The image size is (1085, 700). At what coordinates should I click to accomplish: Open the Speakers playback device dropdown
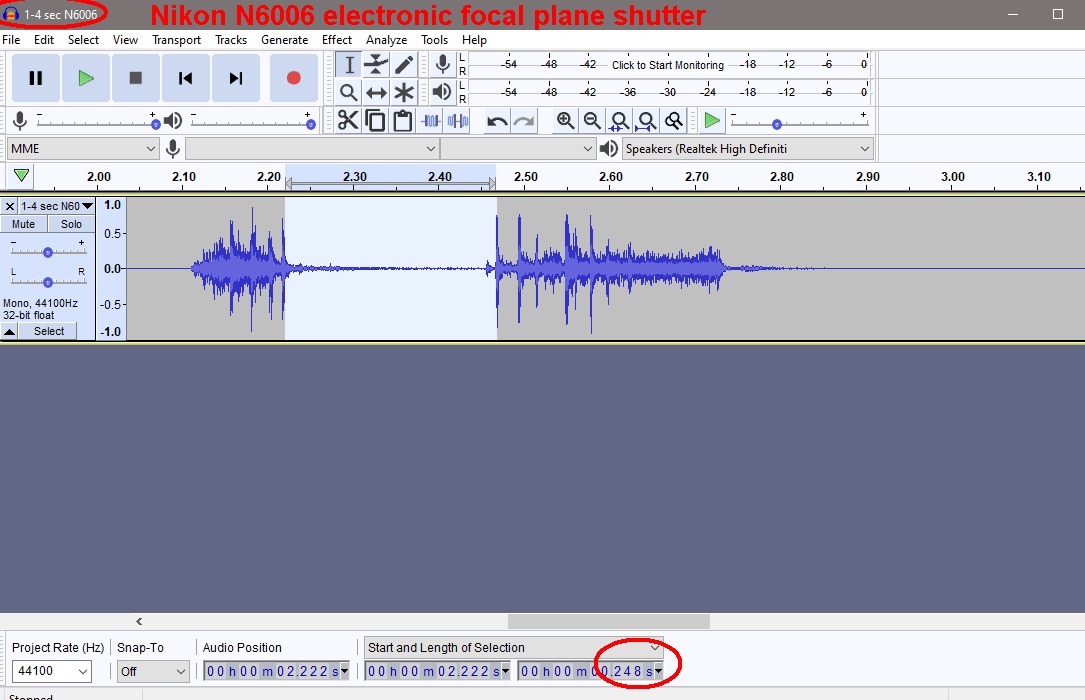click(747, 149)
